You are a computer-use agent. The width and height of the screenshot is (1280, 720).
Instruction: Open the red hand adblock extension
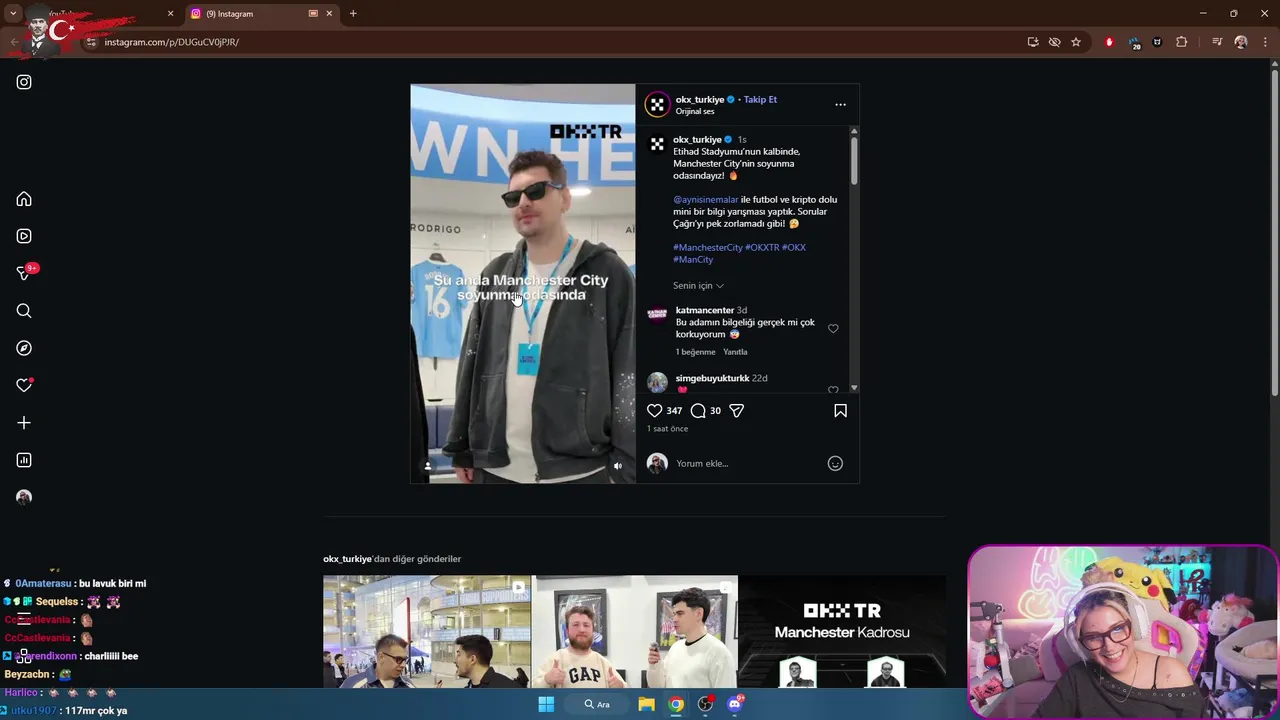[x=1109, y=42]
